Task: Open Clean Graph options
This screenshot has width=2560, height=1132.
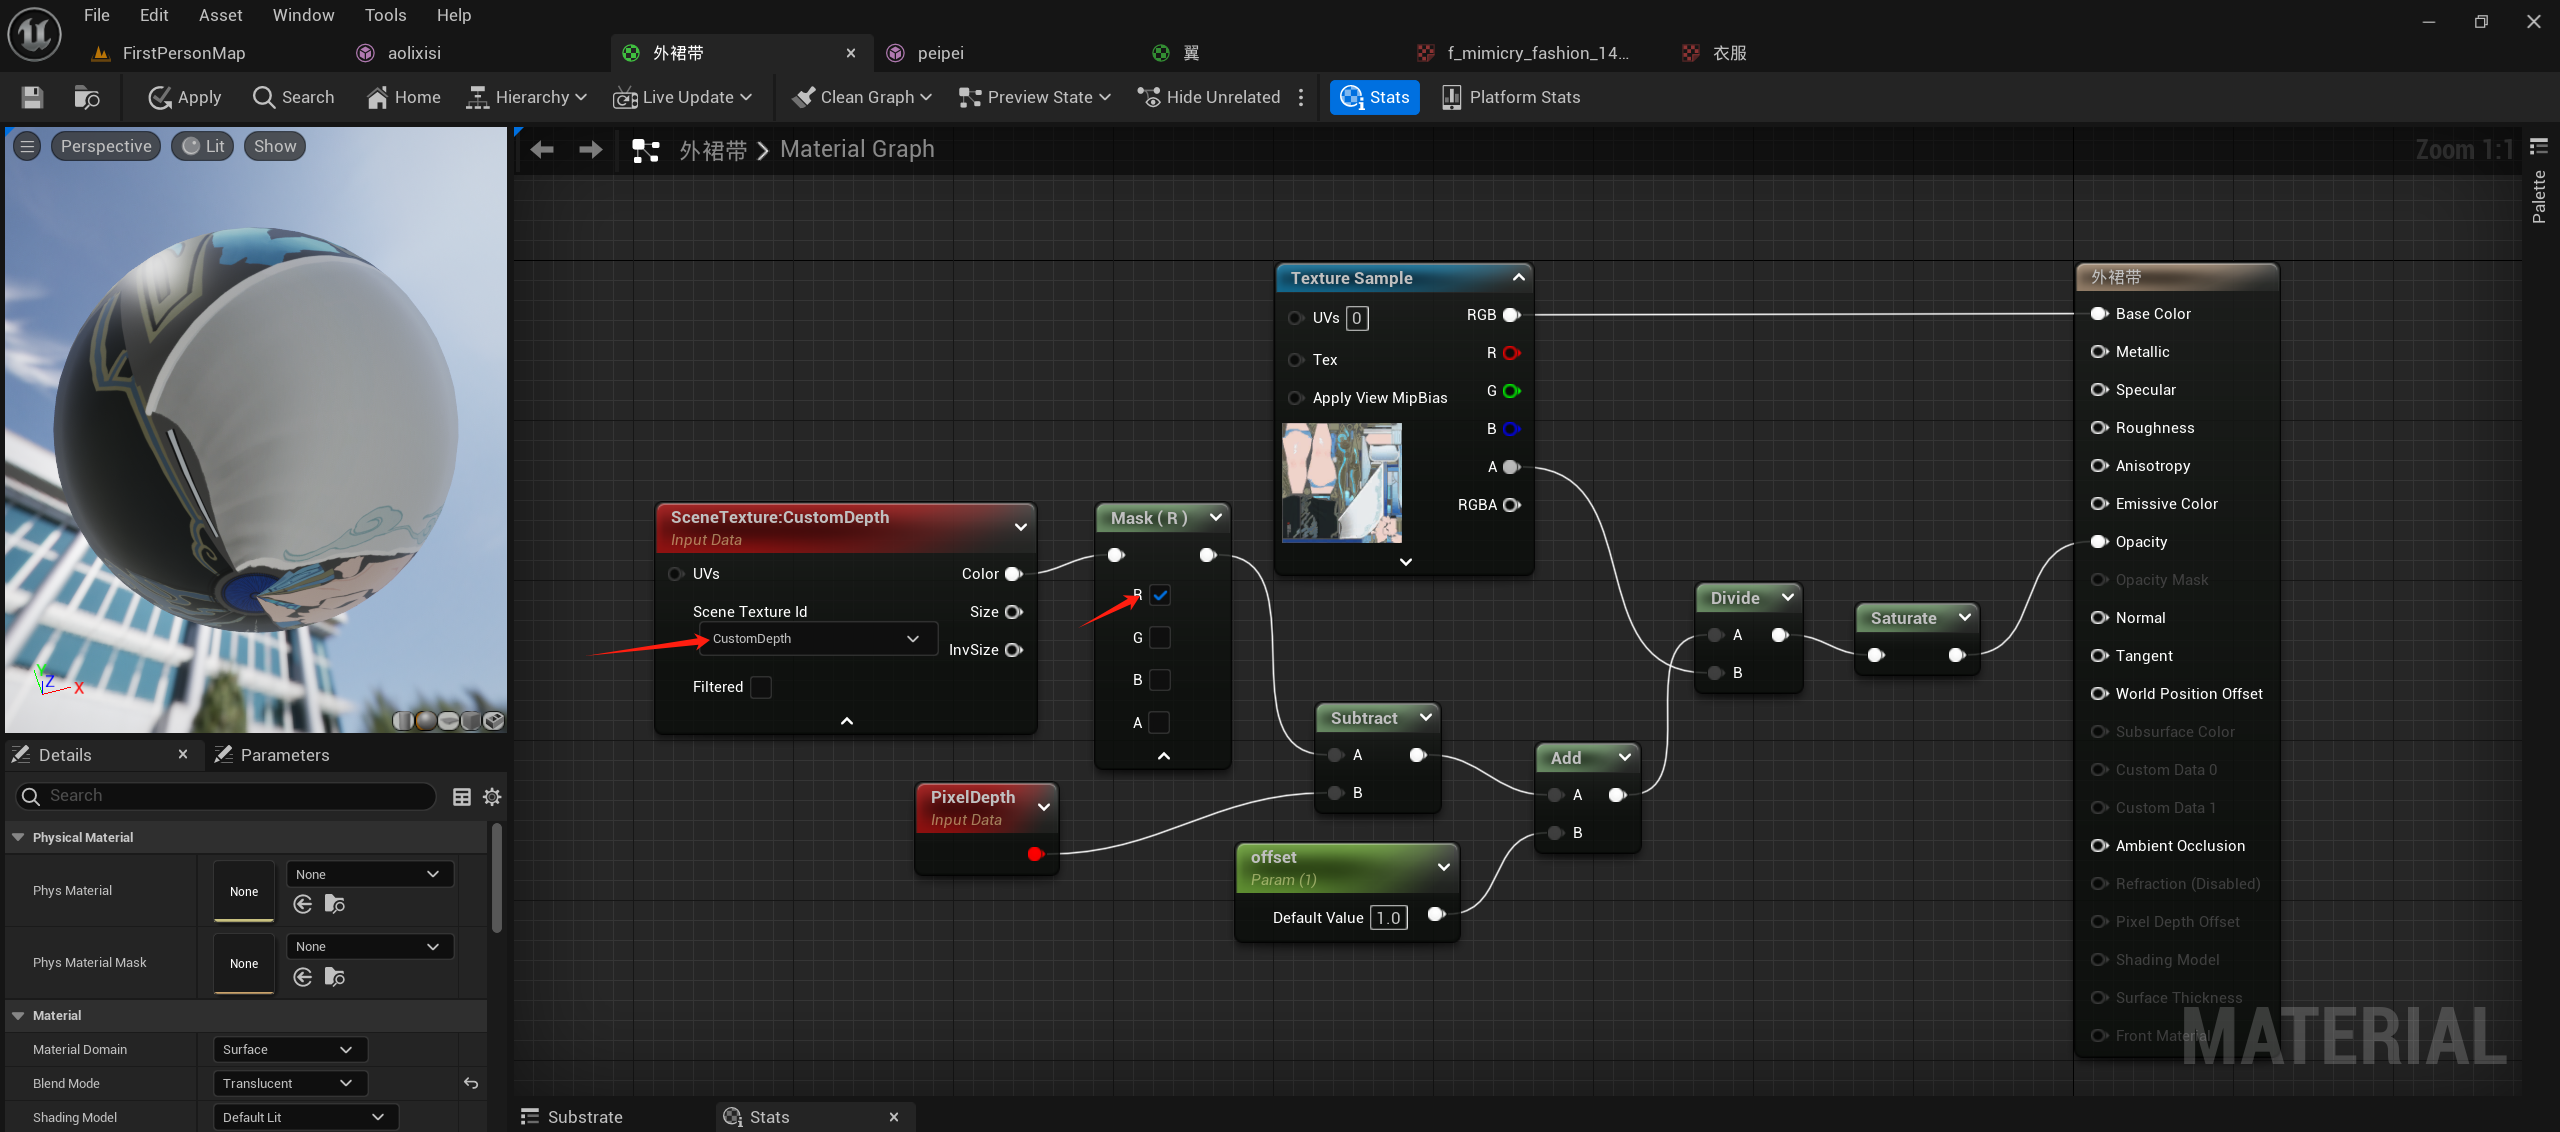Action: click(x=862, y=97)
